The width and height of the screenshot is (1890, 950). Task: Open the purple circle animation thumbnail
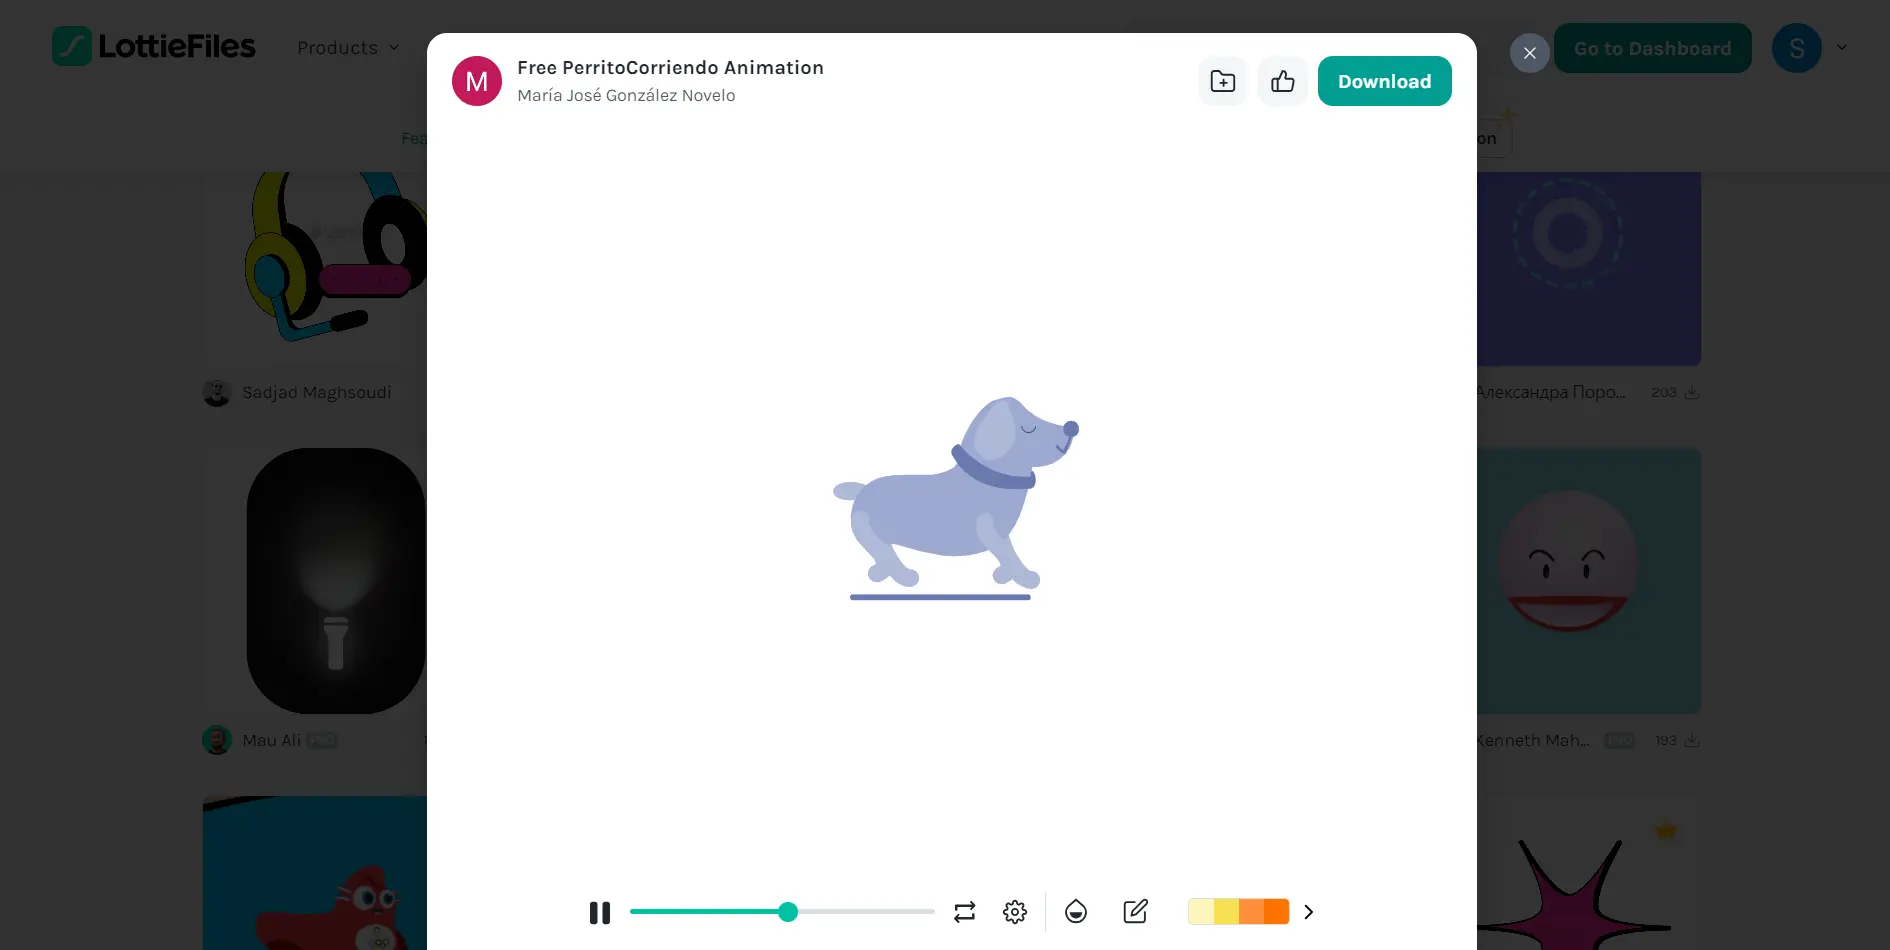[x=1589, y=268]
